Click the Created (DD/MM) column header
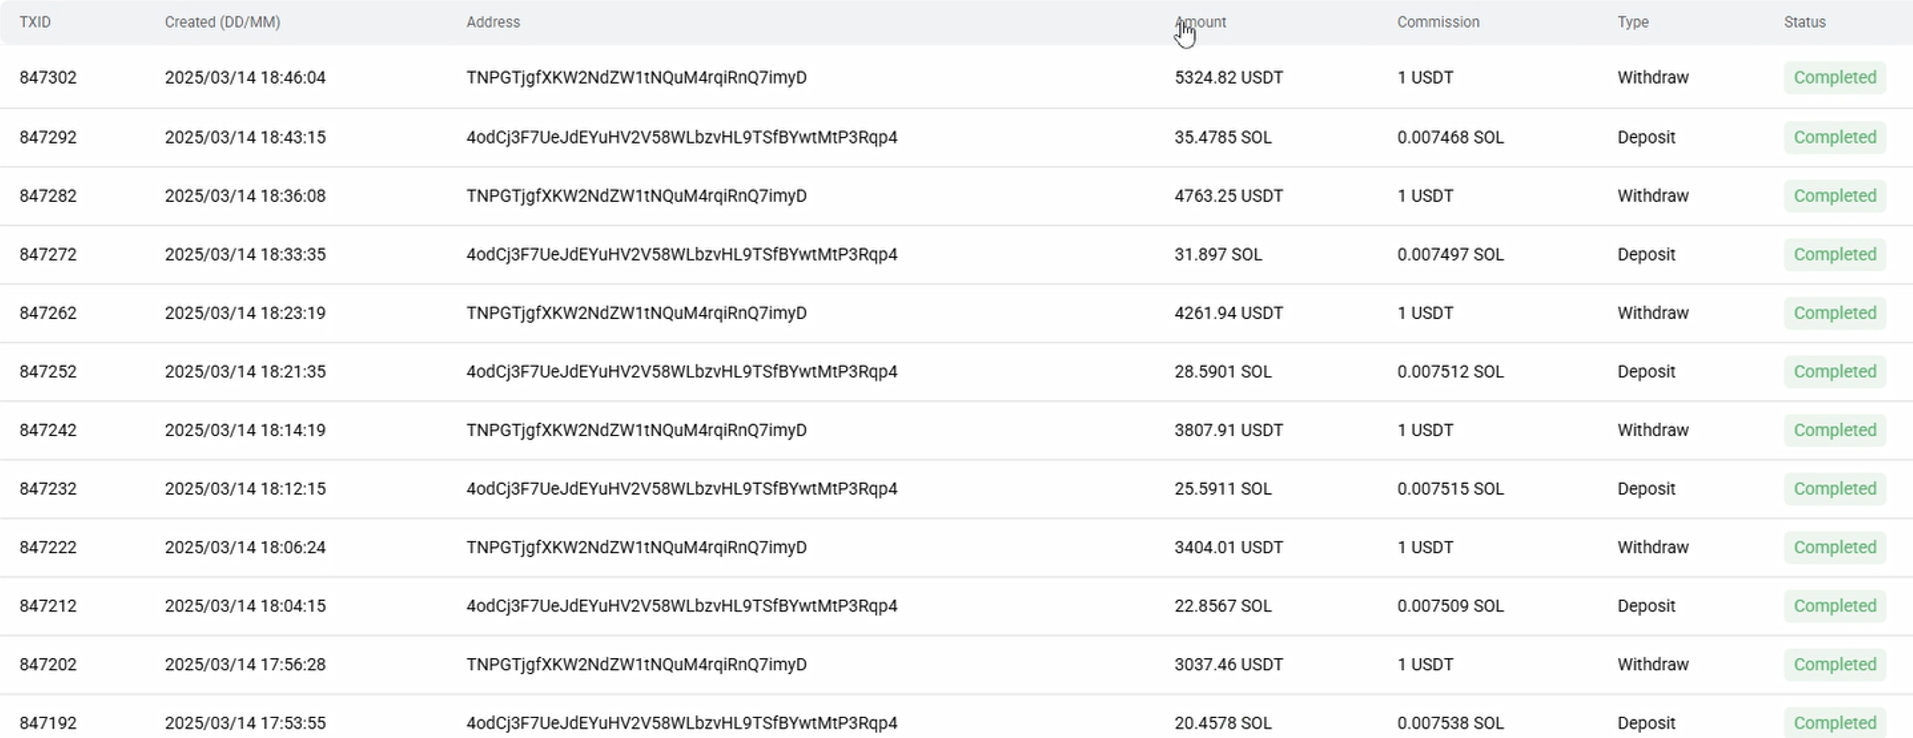The width and height of the screenshot is (1913, 738). [222, 22]
